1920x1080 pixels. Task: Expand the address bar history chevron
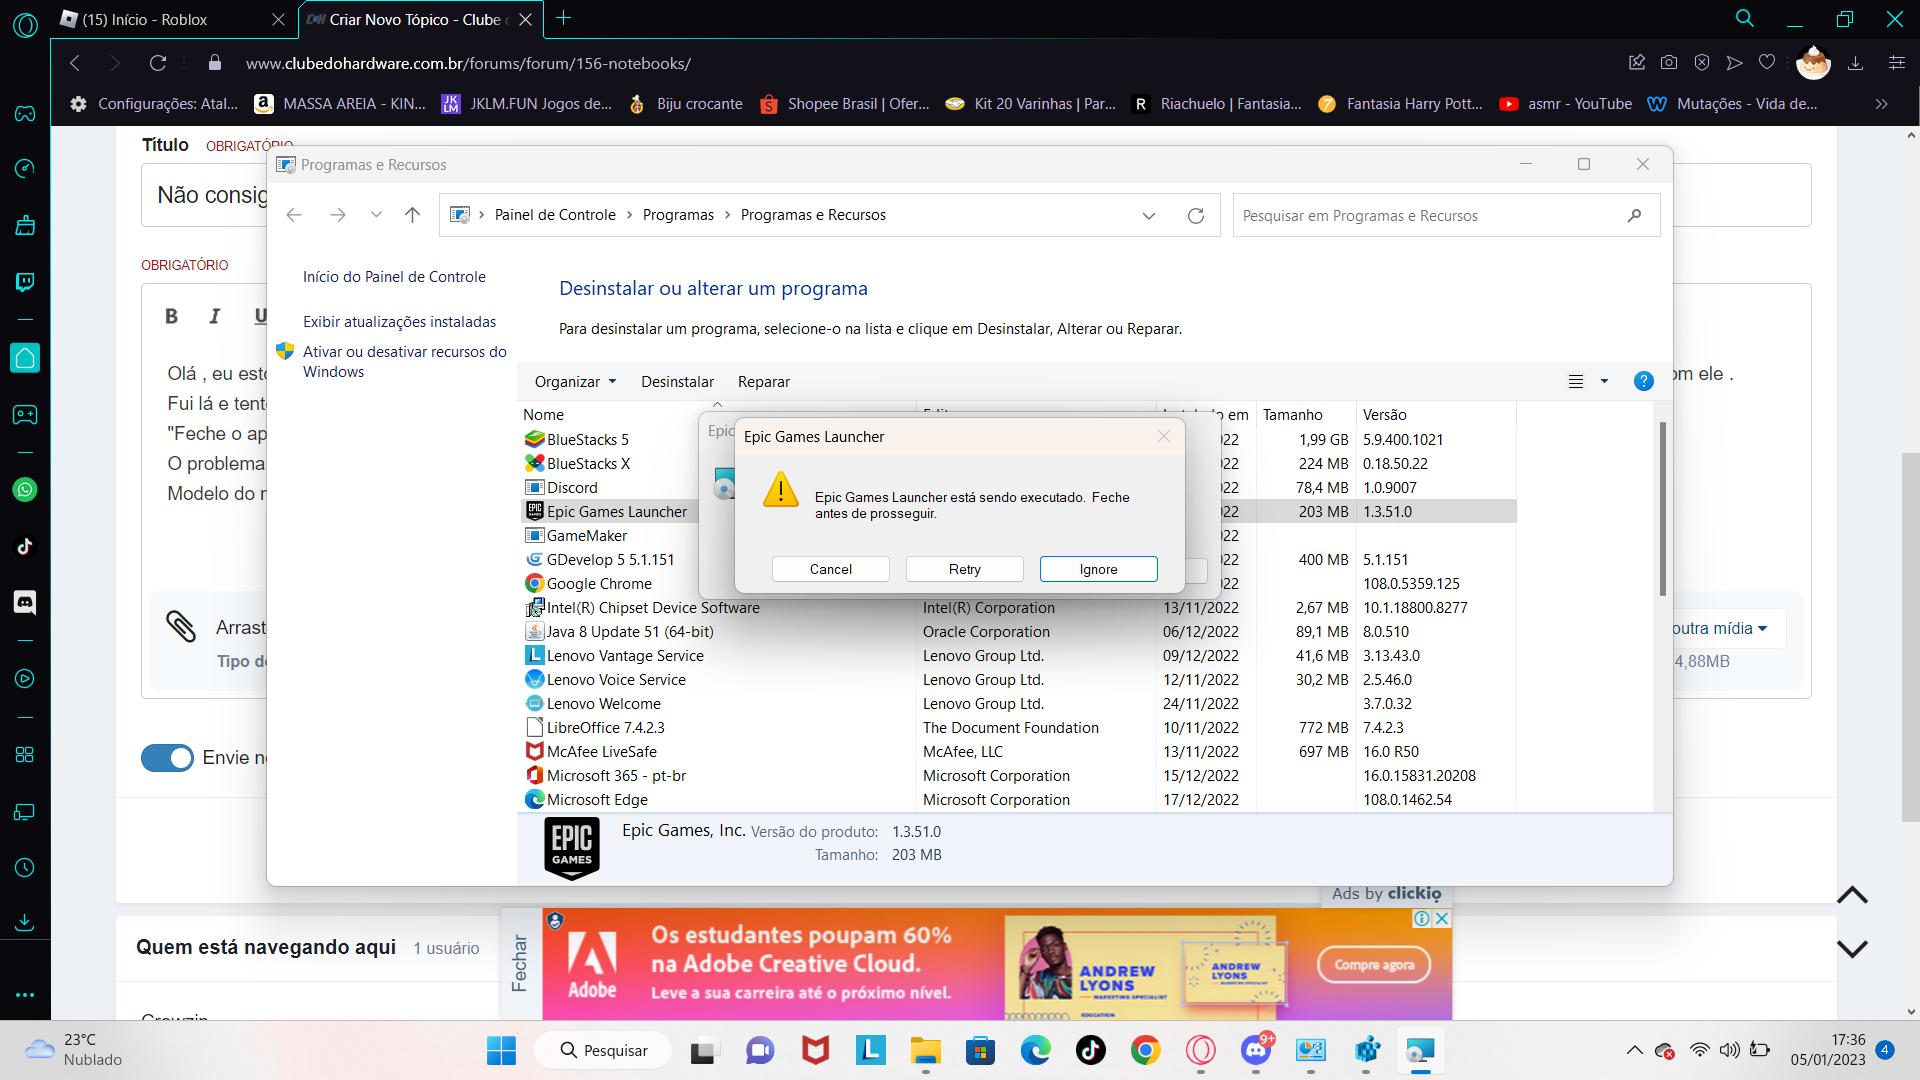click(1149, 216)
